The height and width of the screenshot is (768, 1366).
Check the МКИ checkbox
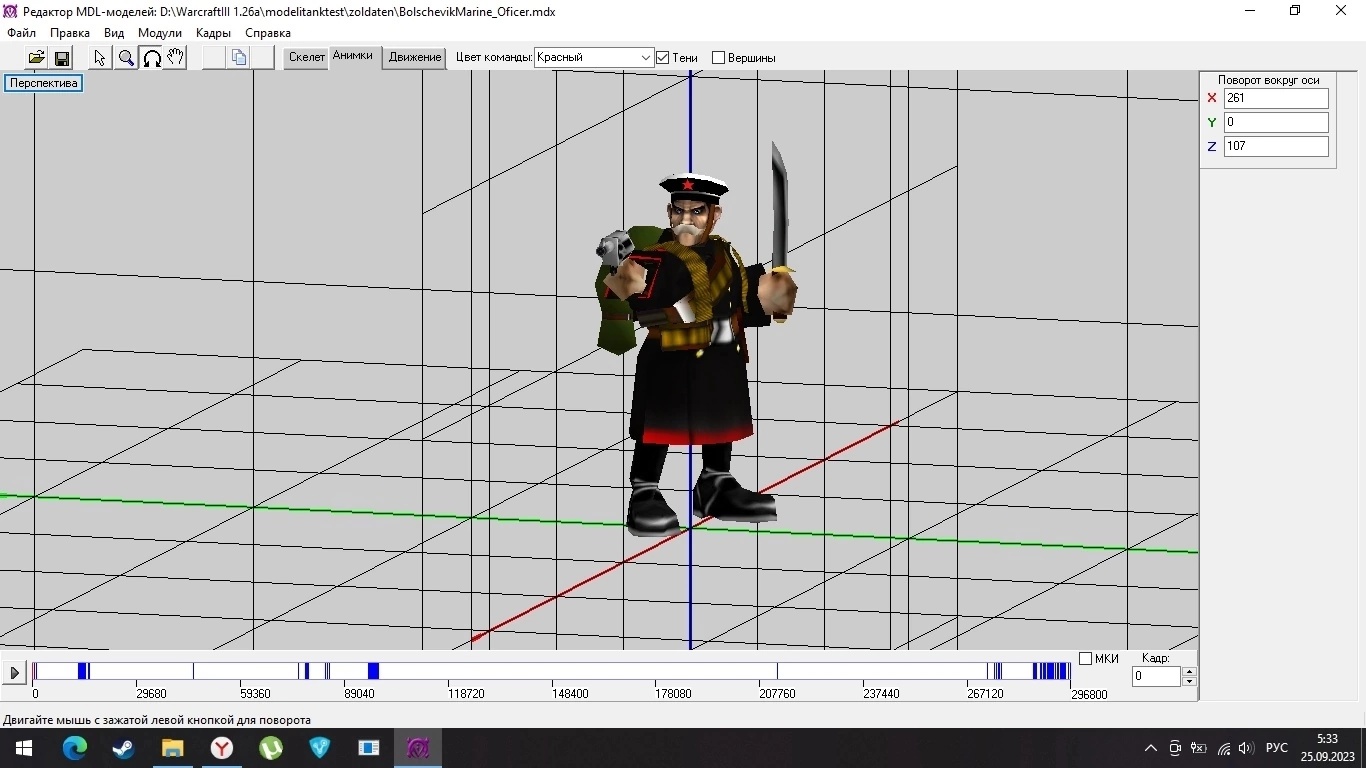click(x=1085, y=658)
